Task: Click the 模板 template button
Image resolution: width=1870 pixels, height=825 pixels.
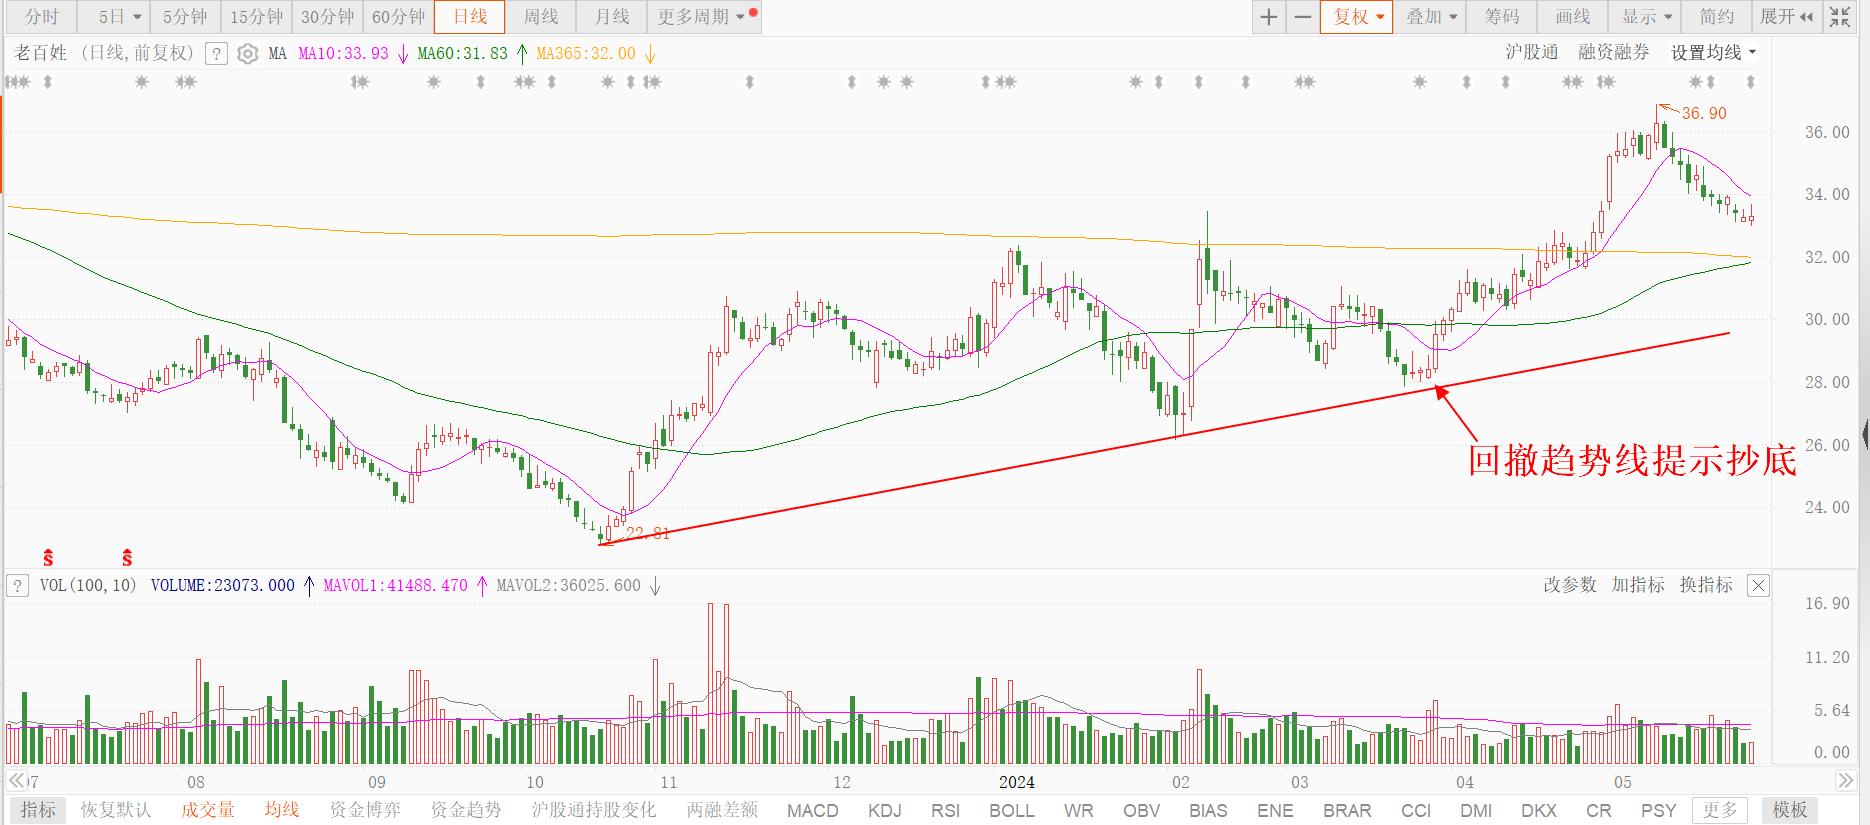Action: pos(1789,810)
